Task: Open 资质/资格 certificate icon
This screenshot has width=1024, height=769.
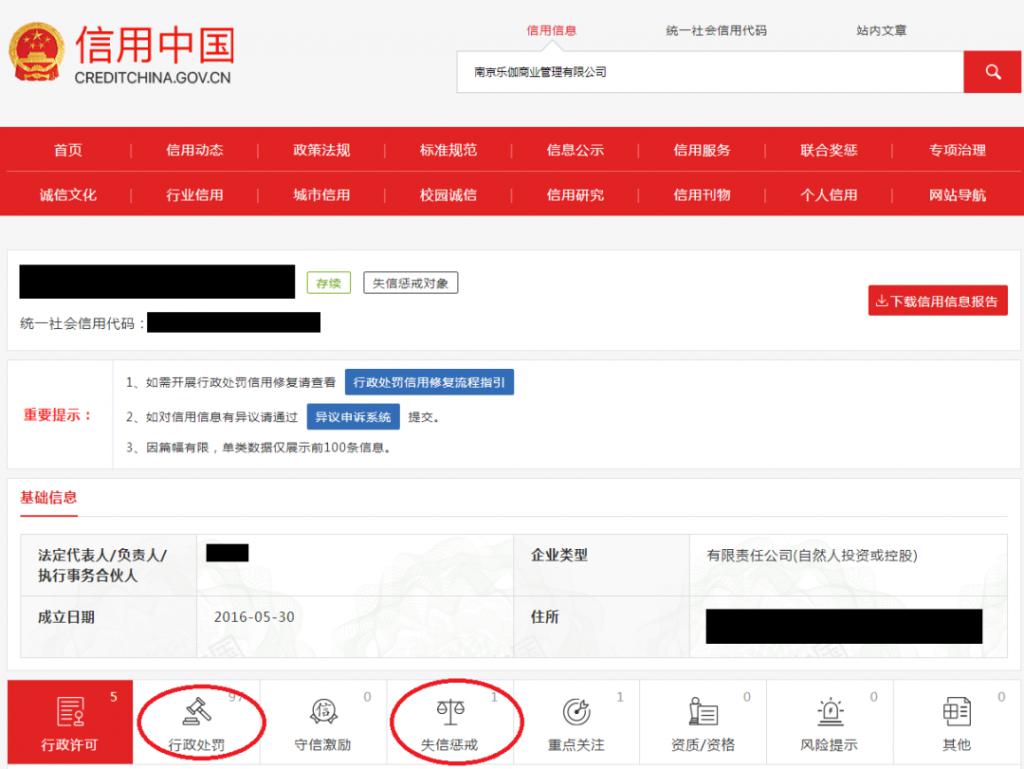Action: pyautogui.click(x=703, y=712)
